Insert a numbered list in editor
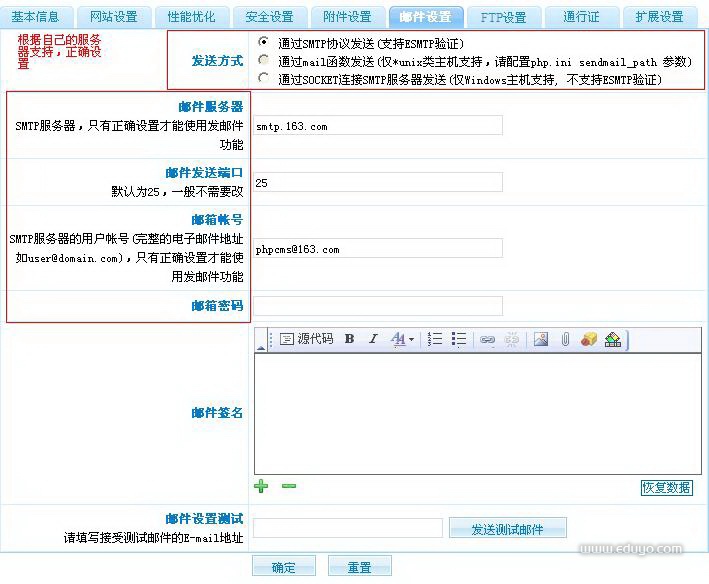Viewport: 709px width, 584px height. coord(435,339)
